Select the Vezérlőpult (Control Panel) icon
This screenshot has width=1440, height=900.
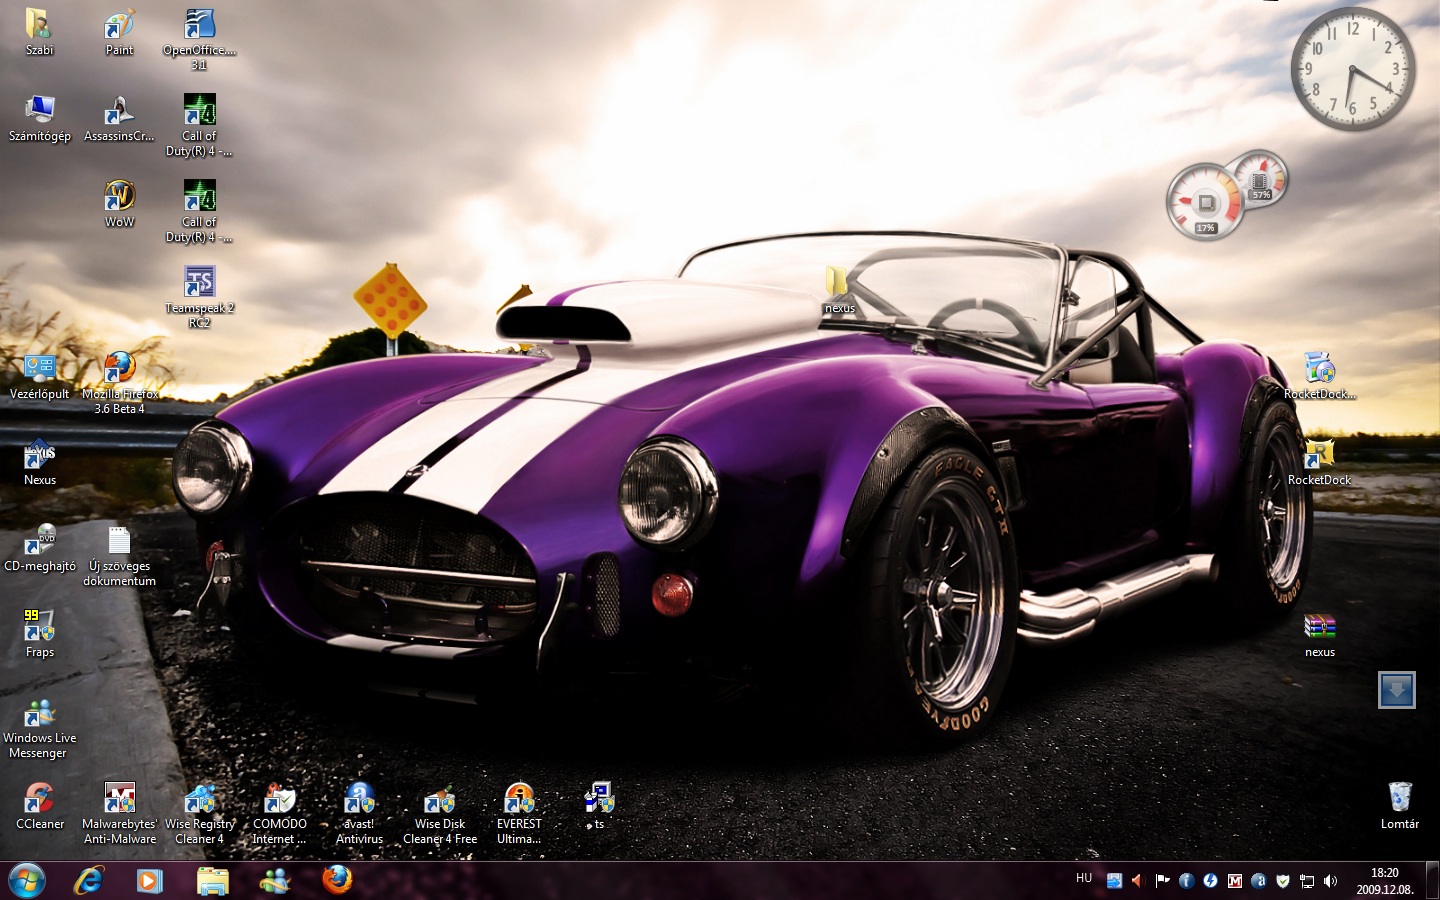[x=39, y=376]
